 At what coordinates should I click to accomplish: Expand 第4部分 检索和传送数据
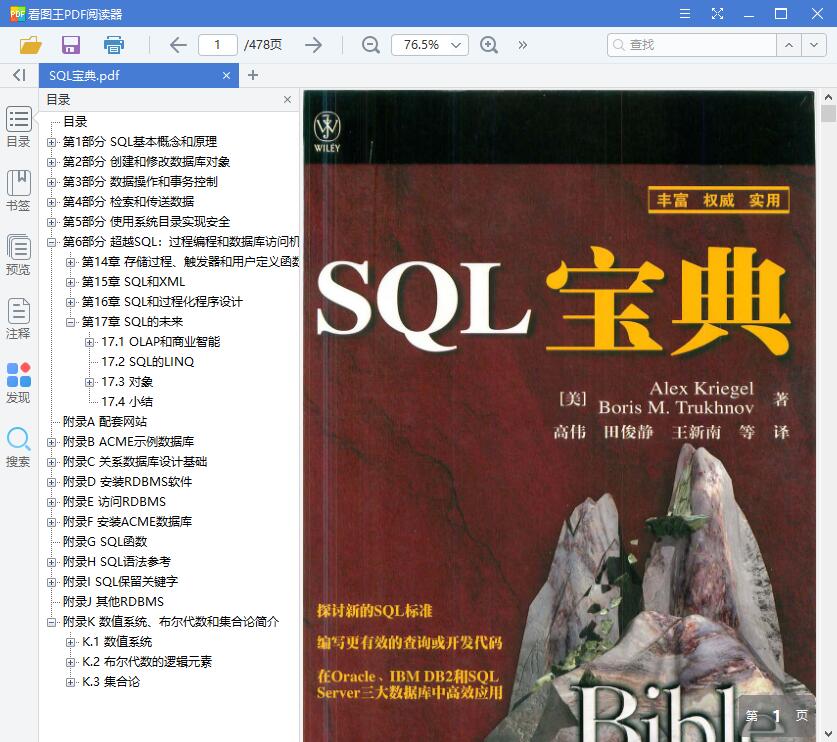point(51,202)
